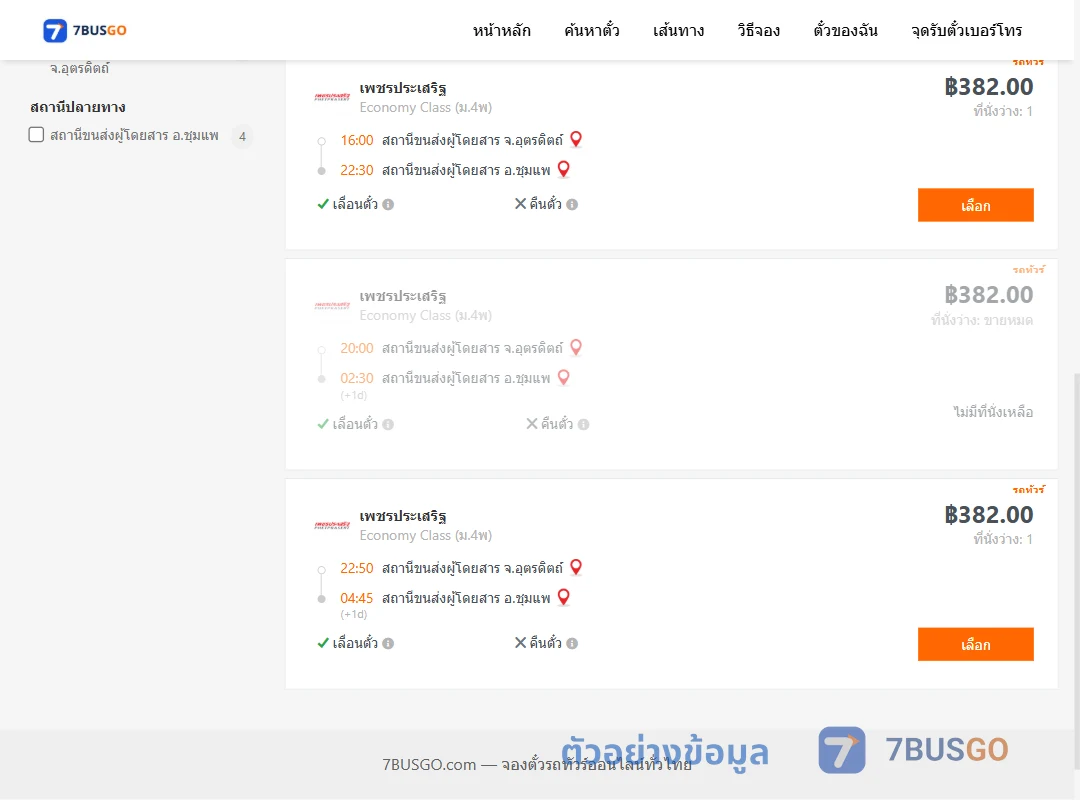Screen dimensions: 1080x800
Task: Select the 16:00 trip with เลือก button
Action: point(975,205)
